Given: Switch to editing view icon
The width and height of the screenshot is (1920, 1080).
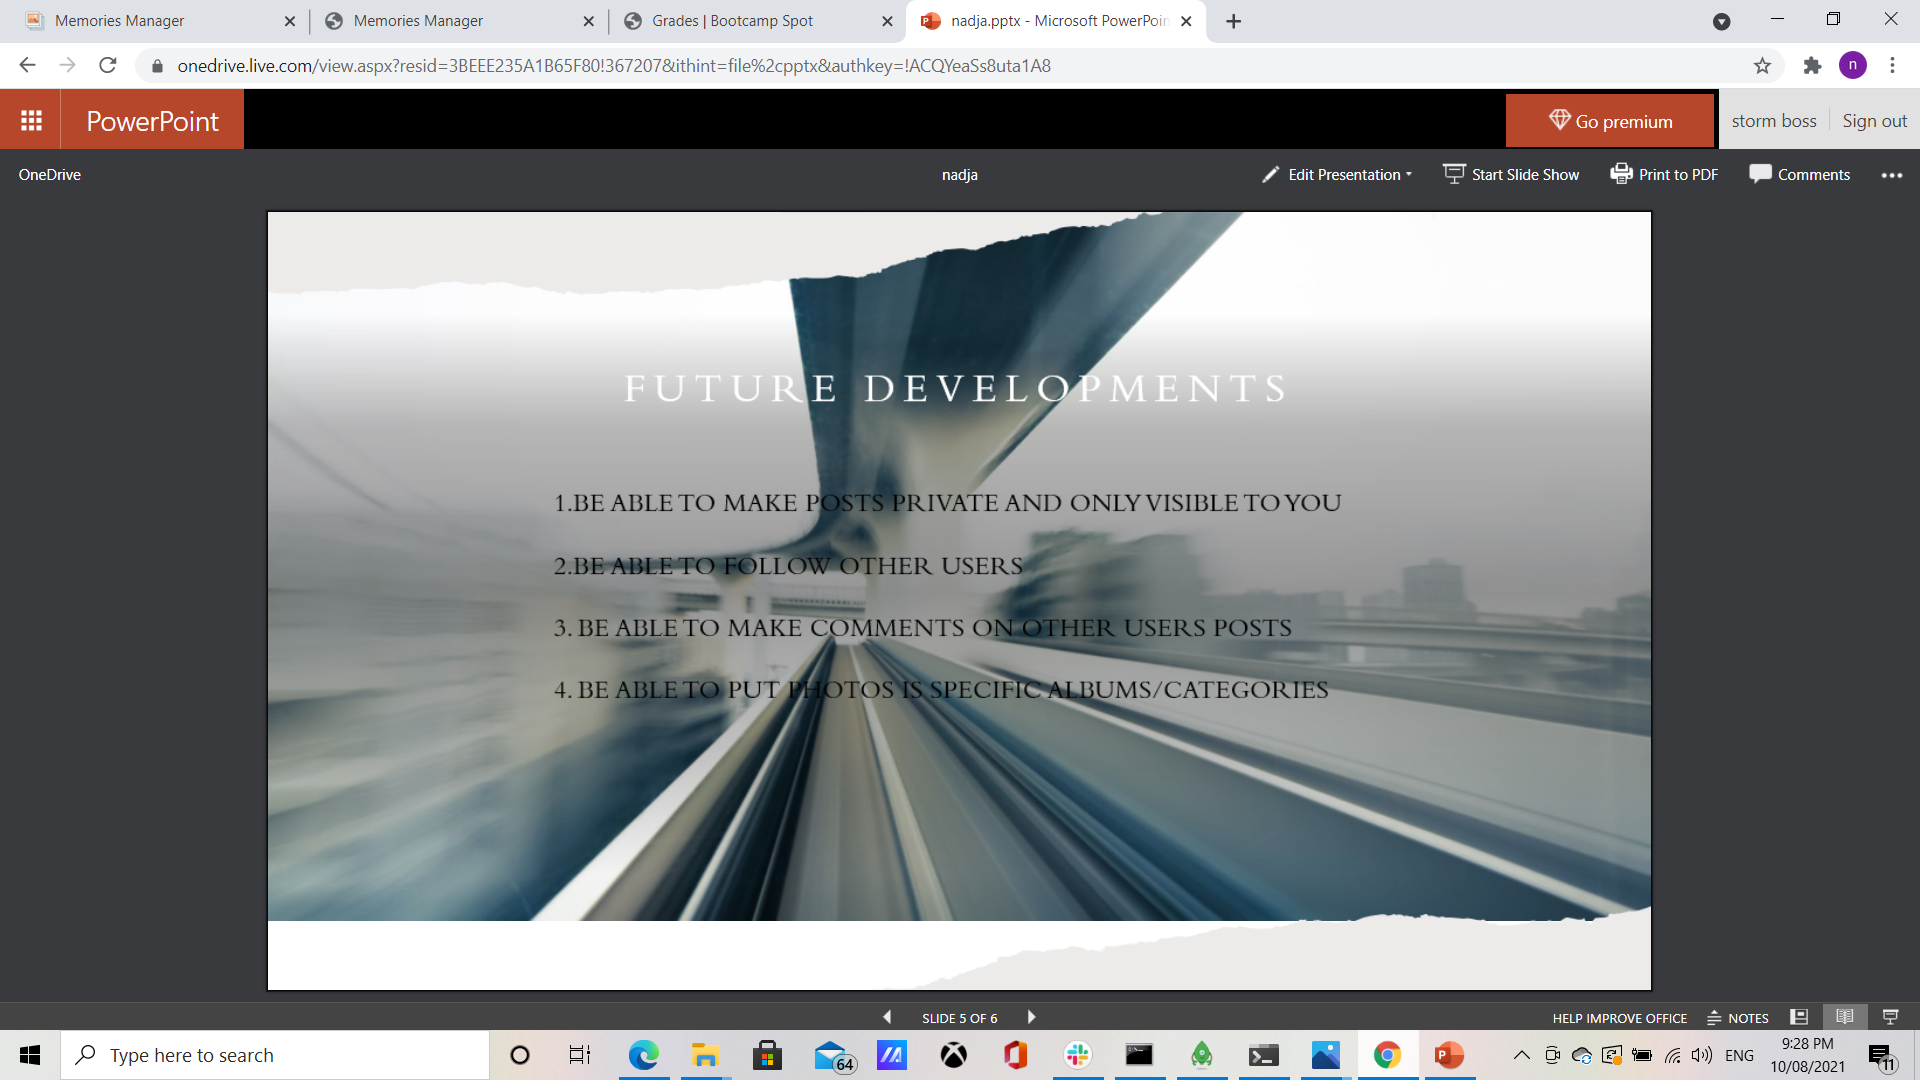Looking at the screenshot, I should click(1799, 1017).
